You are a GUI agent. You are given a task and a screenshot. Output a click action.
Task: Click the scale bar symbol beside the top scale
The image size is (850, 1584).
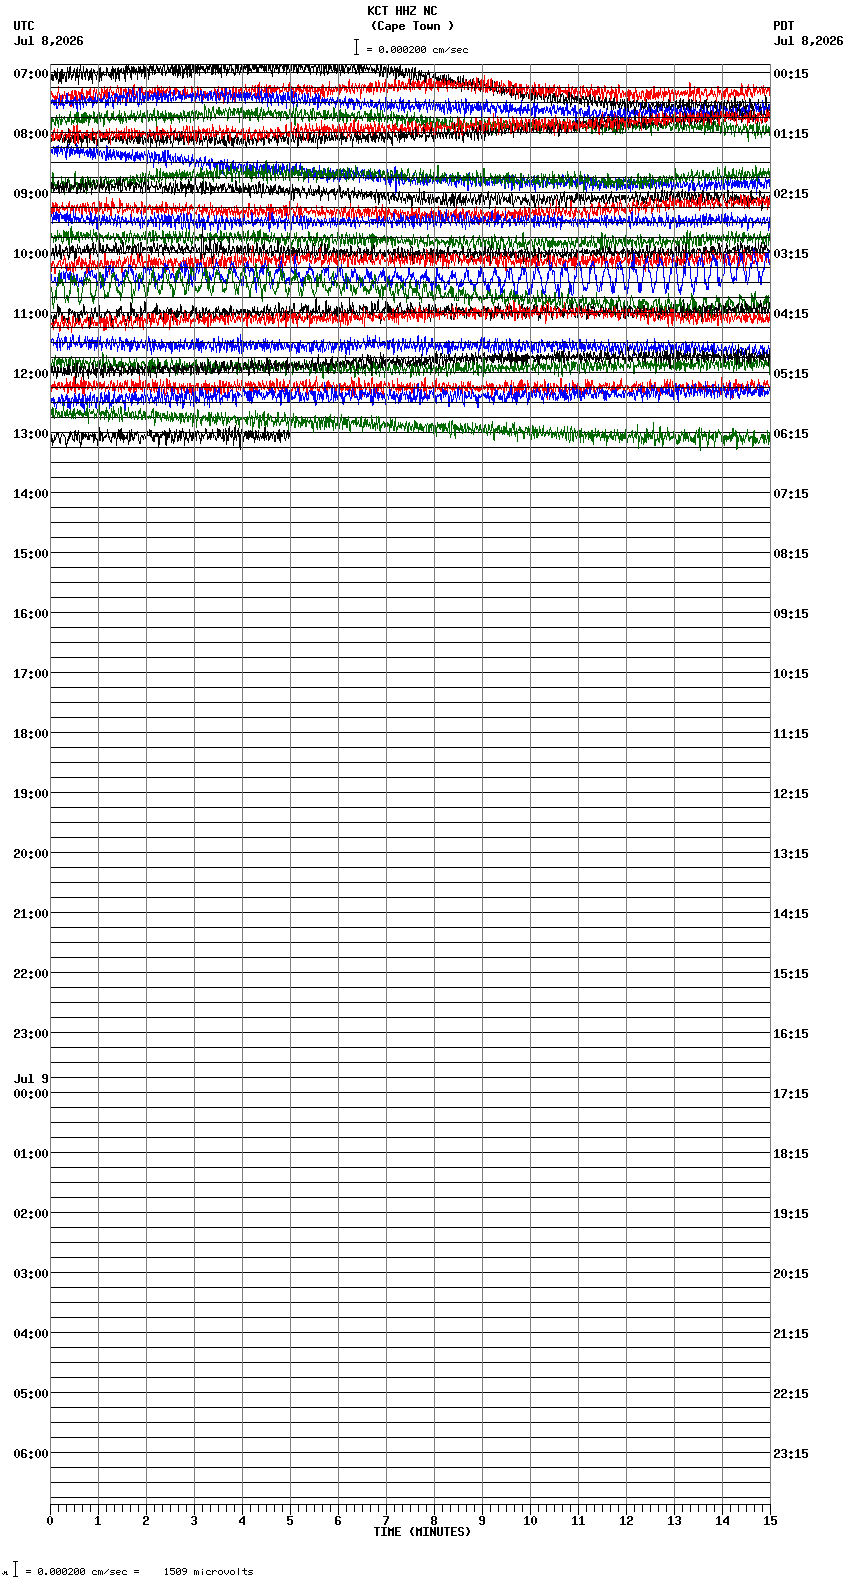click(356, 47)
